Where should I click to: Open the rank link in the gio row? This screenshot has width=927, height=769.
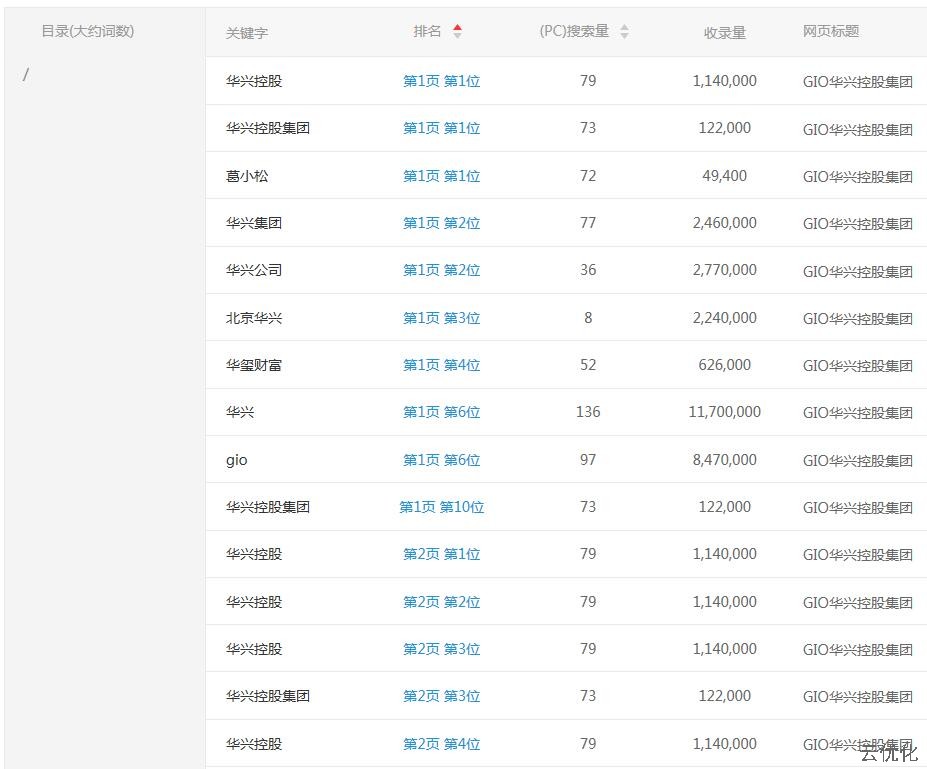442,460
